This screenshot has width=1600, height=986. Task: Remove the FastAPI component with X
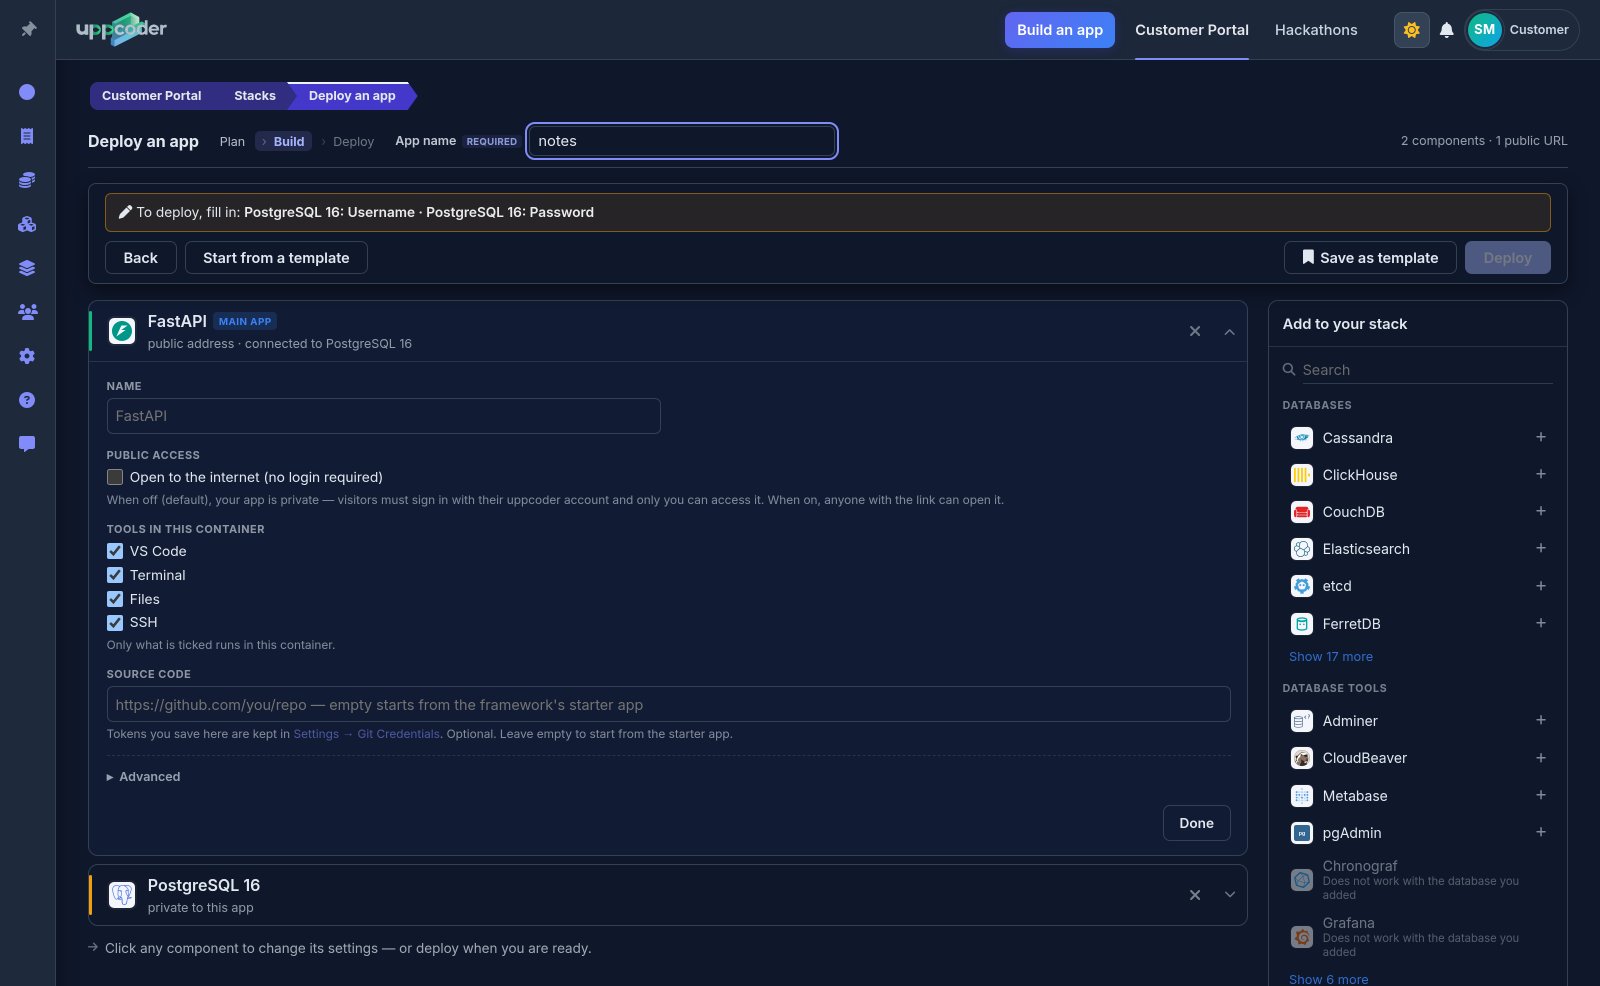[x=1195, y=331]
